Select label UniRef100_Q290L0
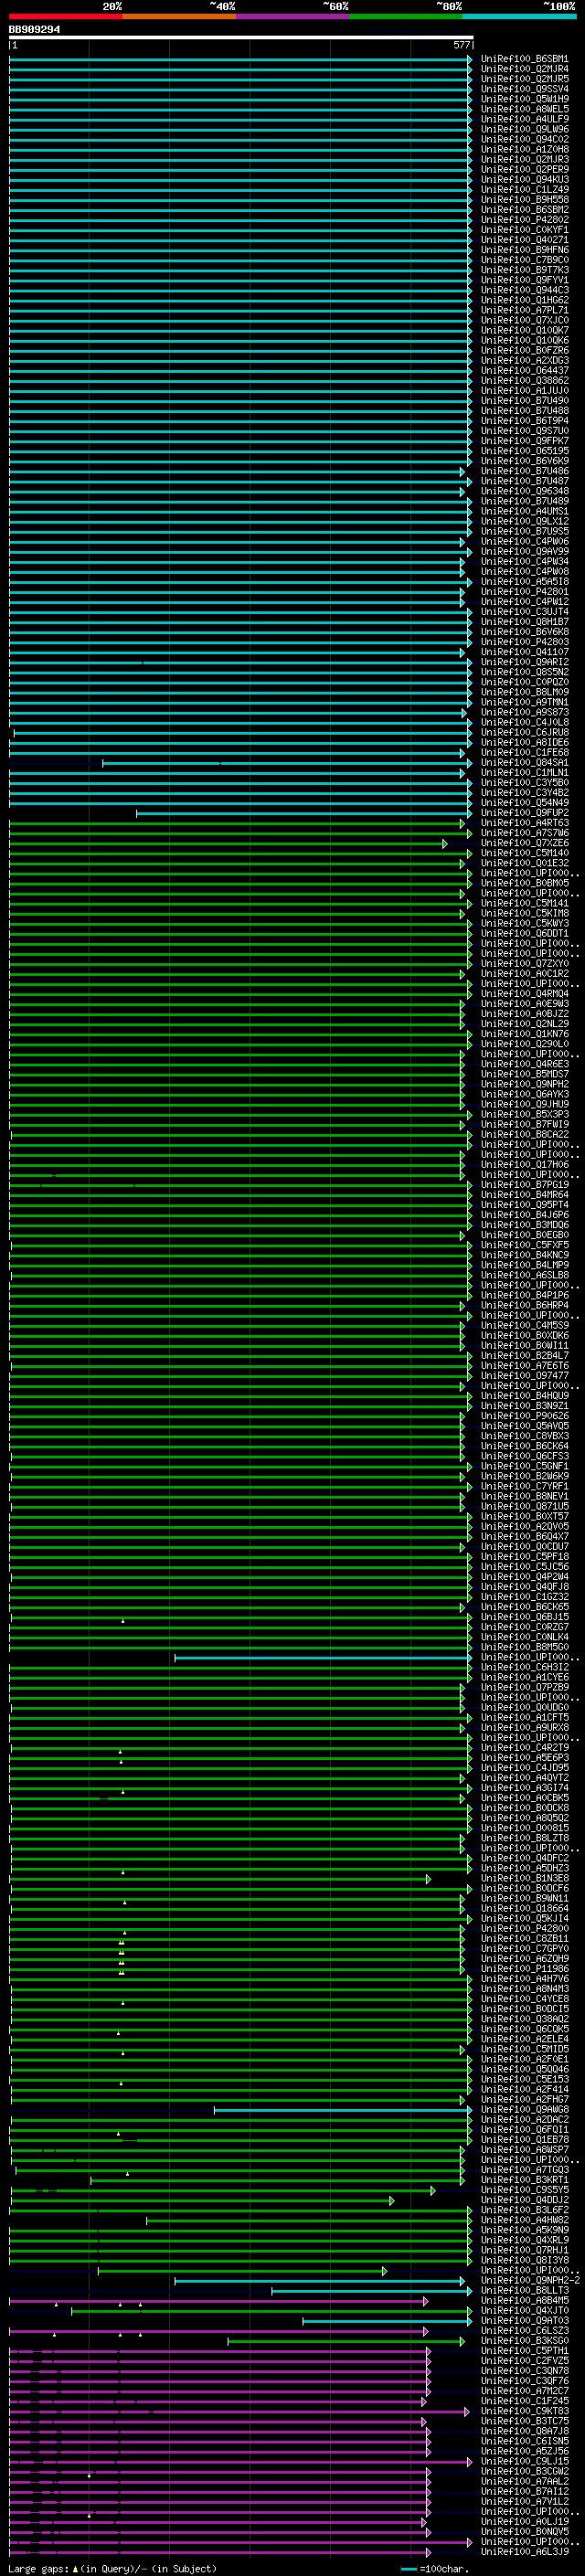This screenshot has width=585, height=2576. pos(525,1045)
